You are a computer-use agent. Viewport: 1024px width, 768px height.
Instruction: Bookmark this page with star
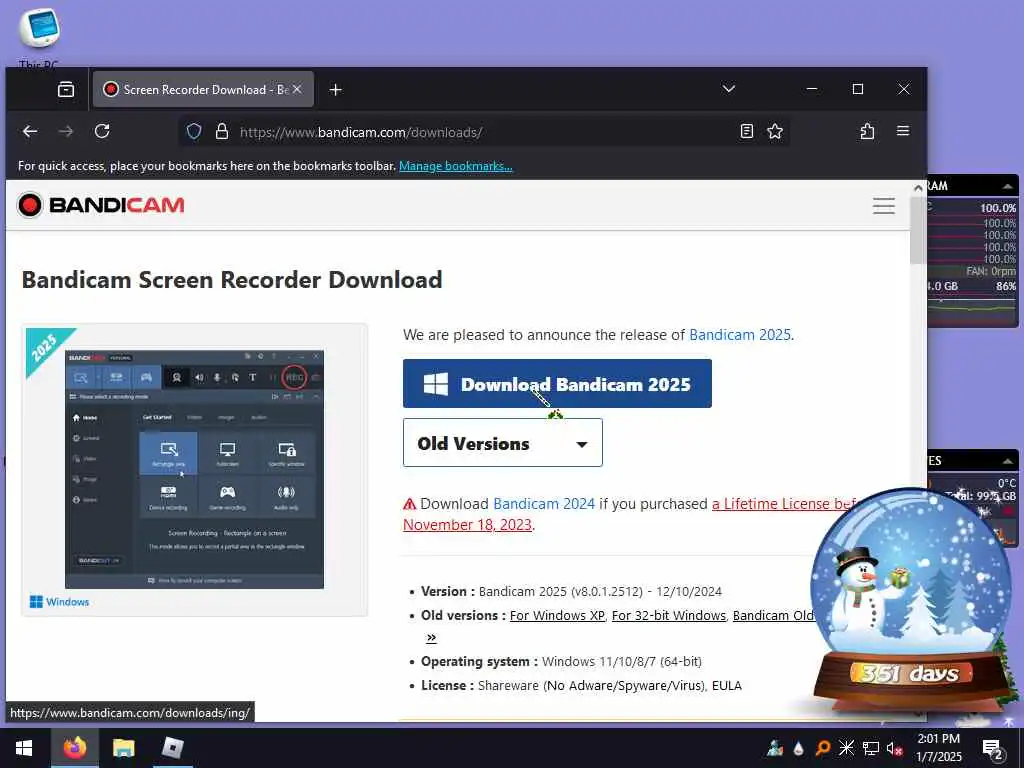coord(775,131)
